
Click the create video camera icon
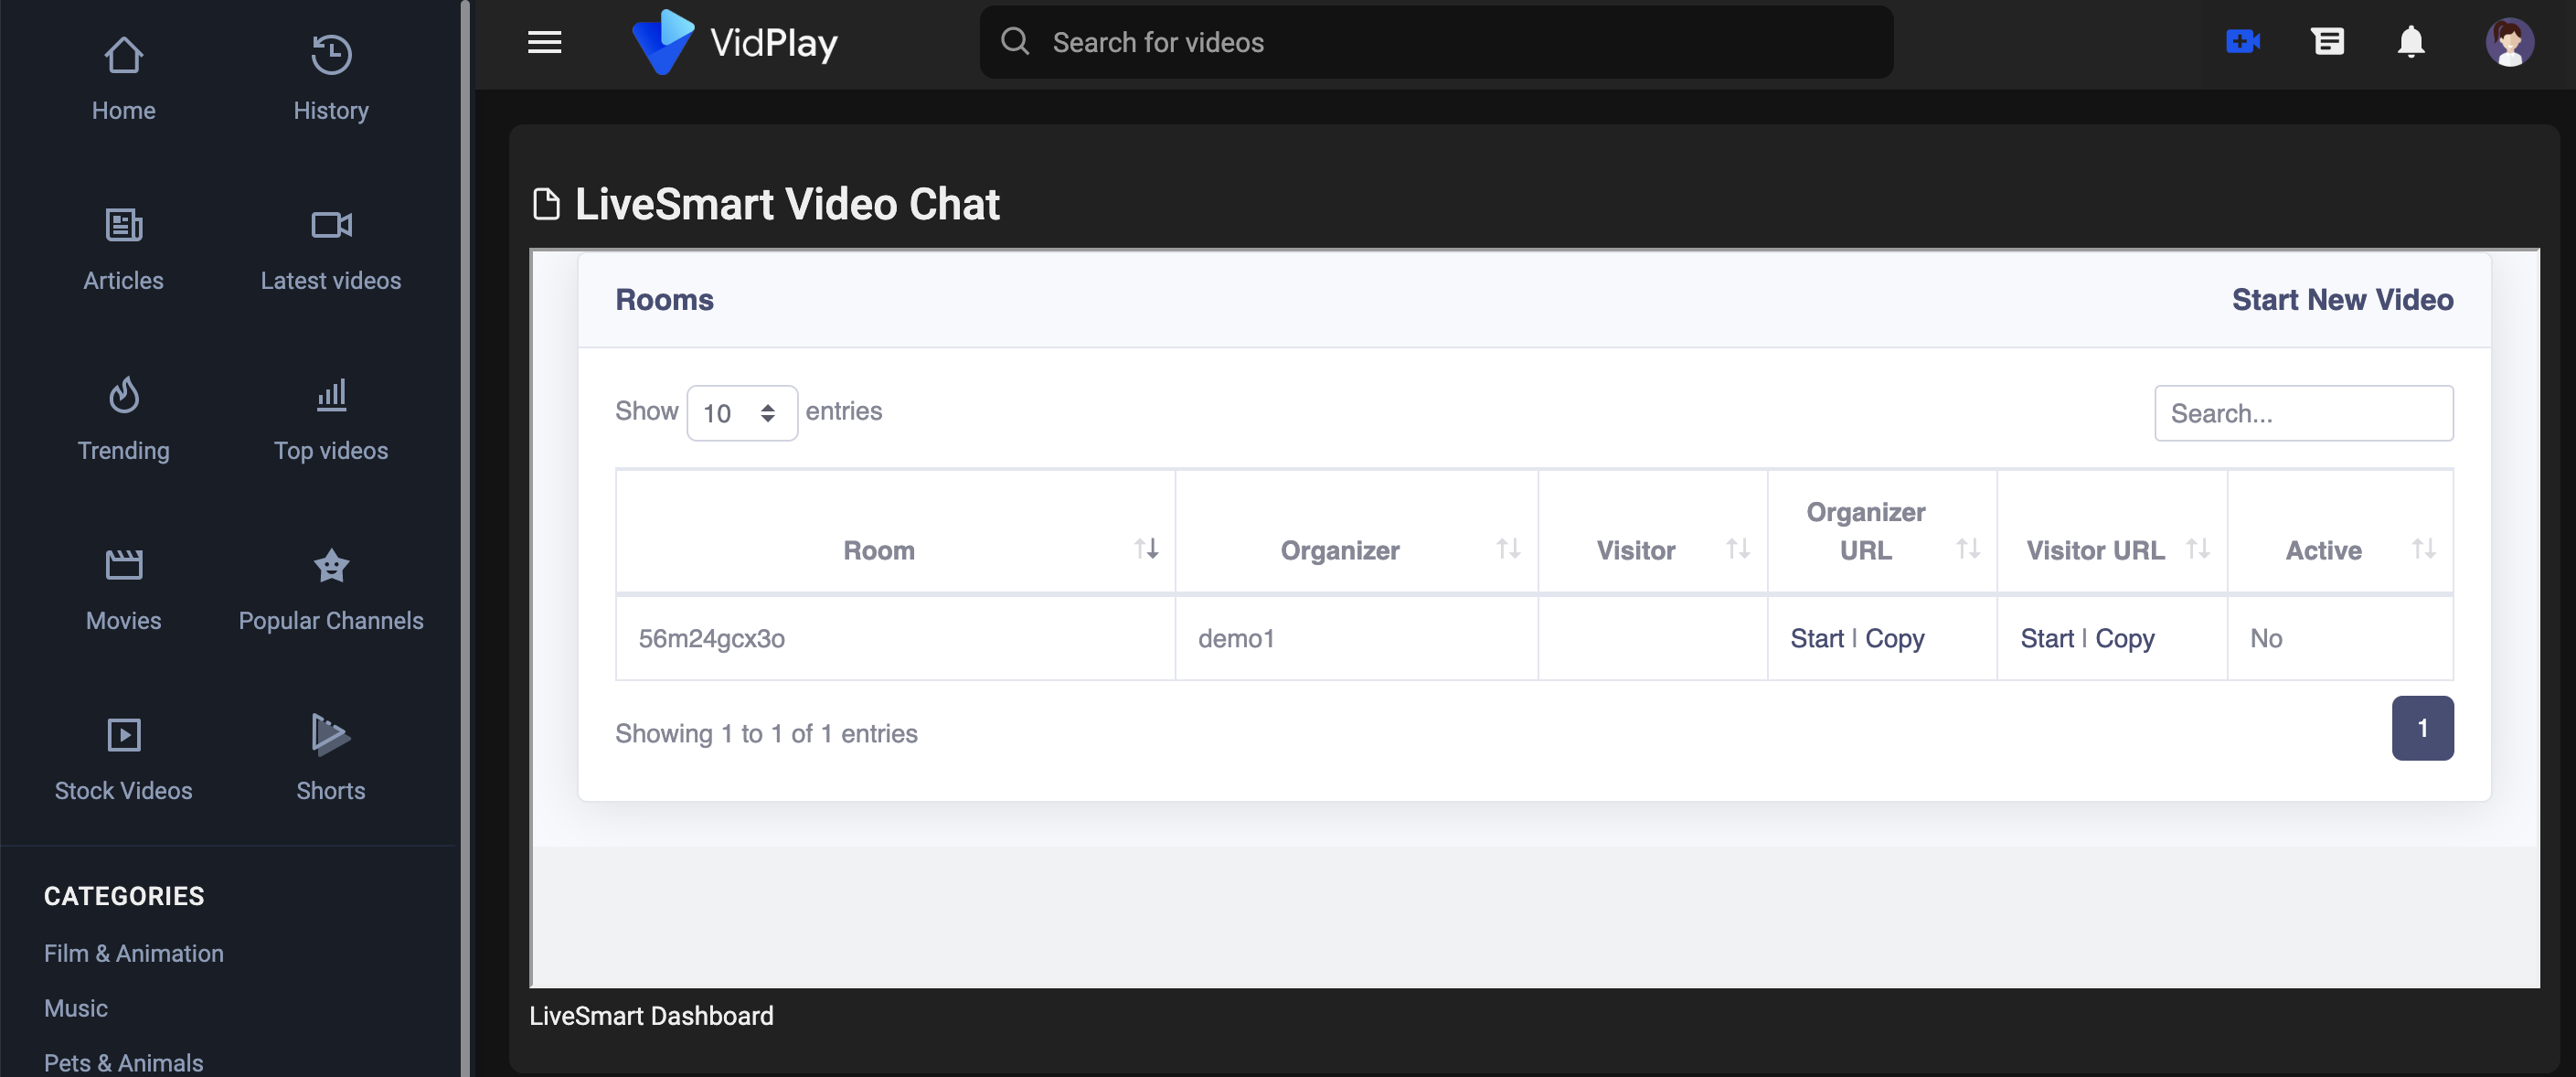coord(2242,41)
